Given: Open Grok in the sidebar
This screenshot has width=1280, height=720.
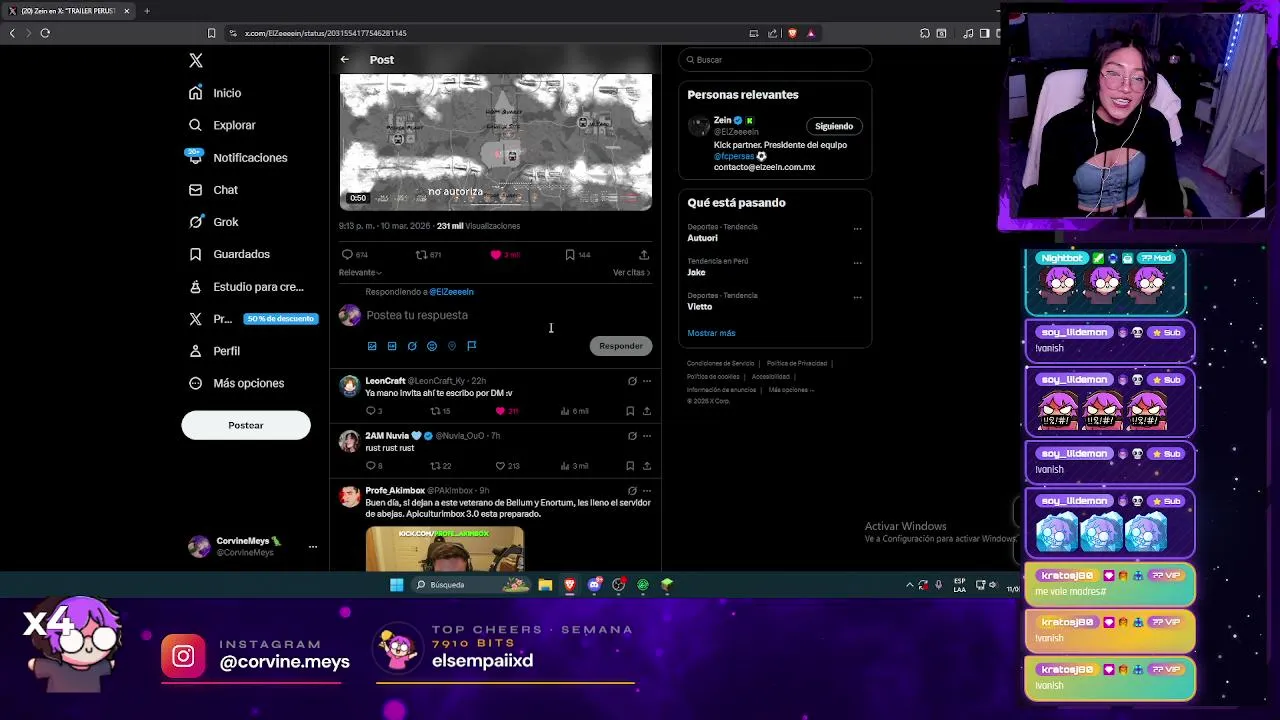Looking at the screenshot, I should [213, 222].
